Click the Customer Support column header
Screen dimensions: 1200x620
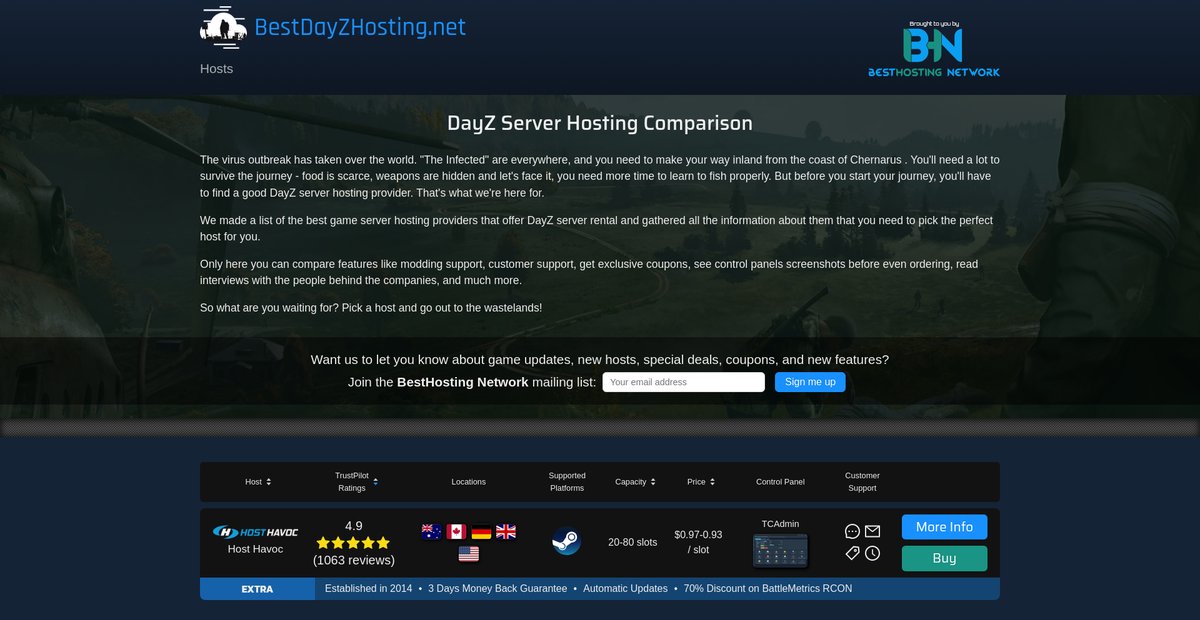(x=862, y=482)
